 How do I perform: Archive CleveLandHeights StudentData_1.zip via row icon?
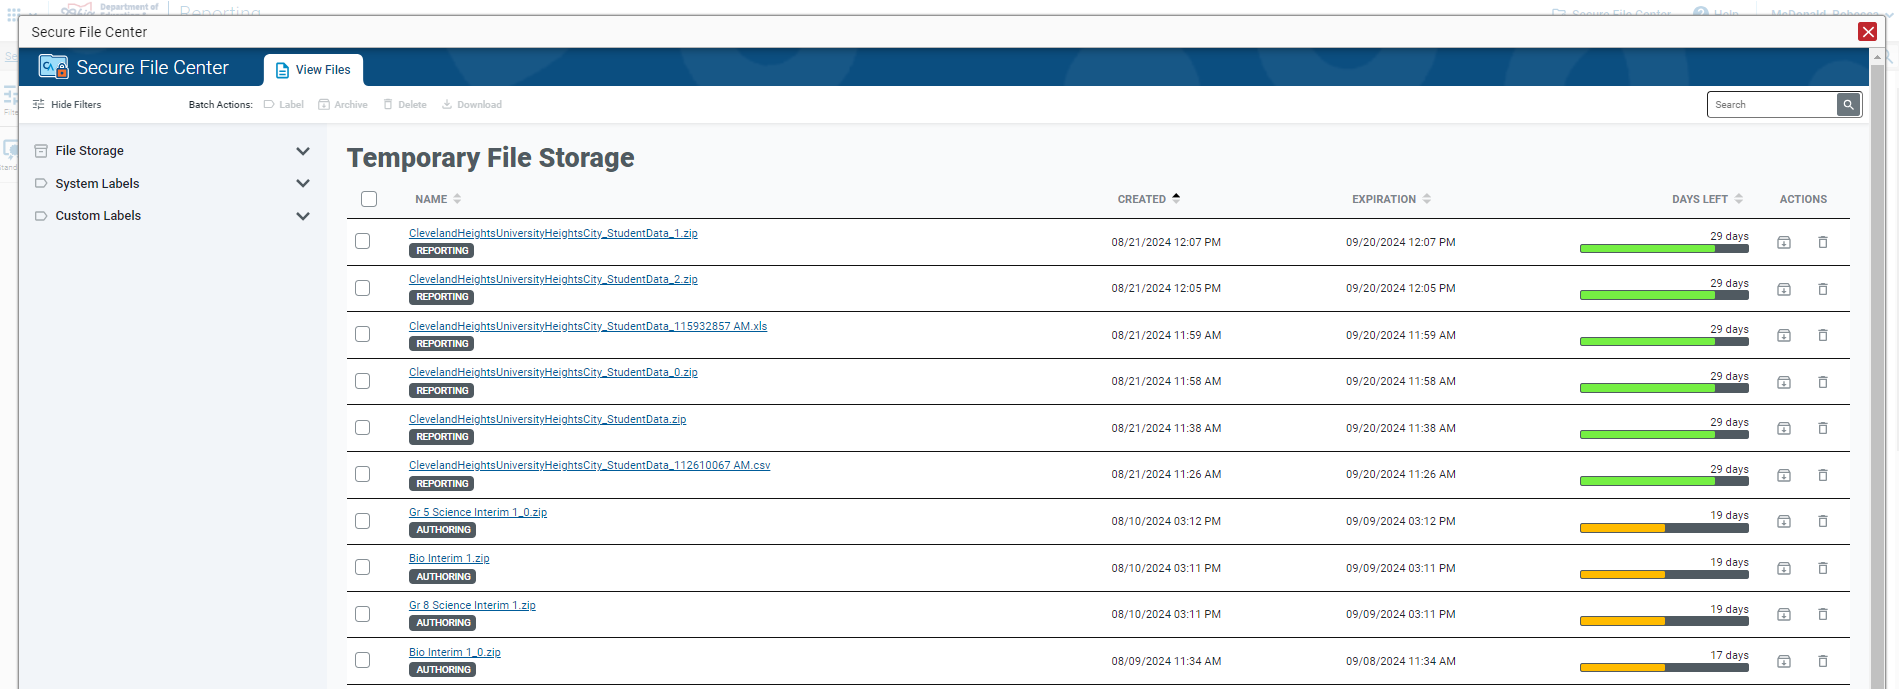coord(1784,243)
